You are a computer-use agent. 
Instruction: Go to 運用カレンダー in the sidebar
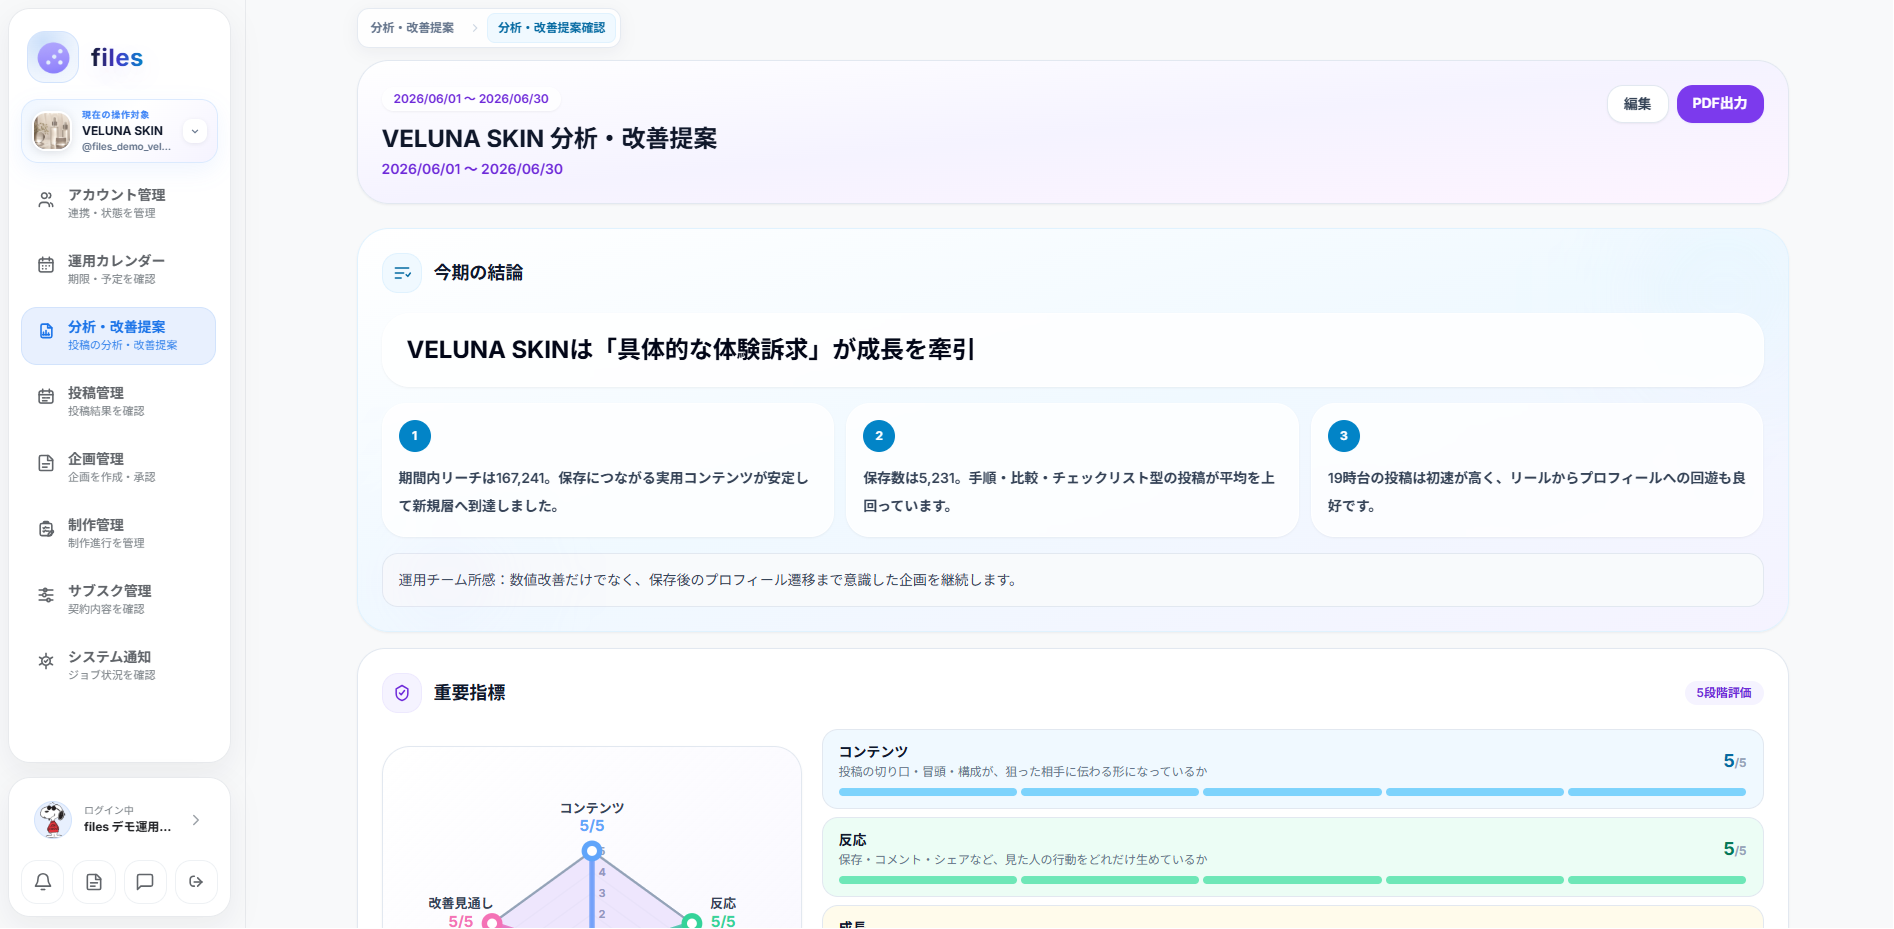coord(118,269)
